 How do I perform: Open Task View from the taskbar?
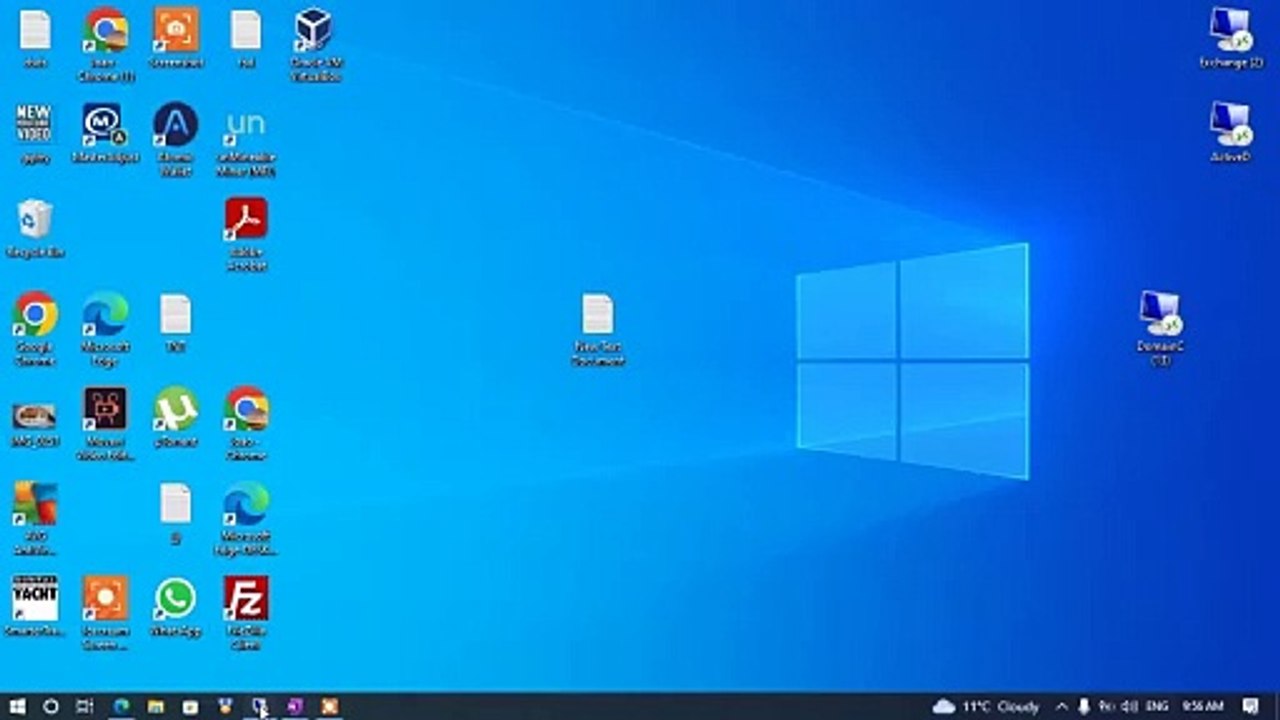pos(85,706)
